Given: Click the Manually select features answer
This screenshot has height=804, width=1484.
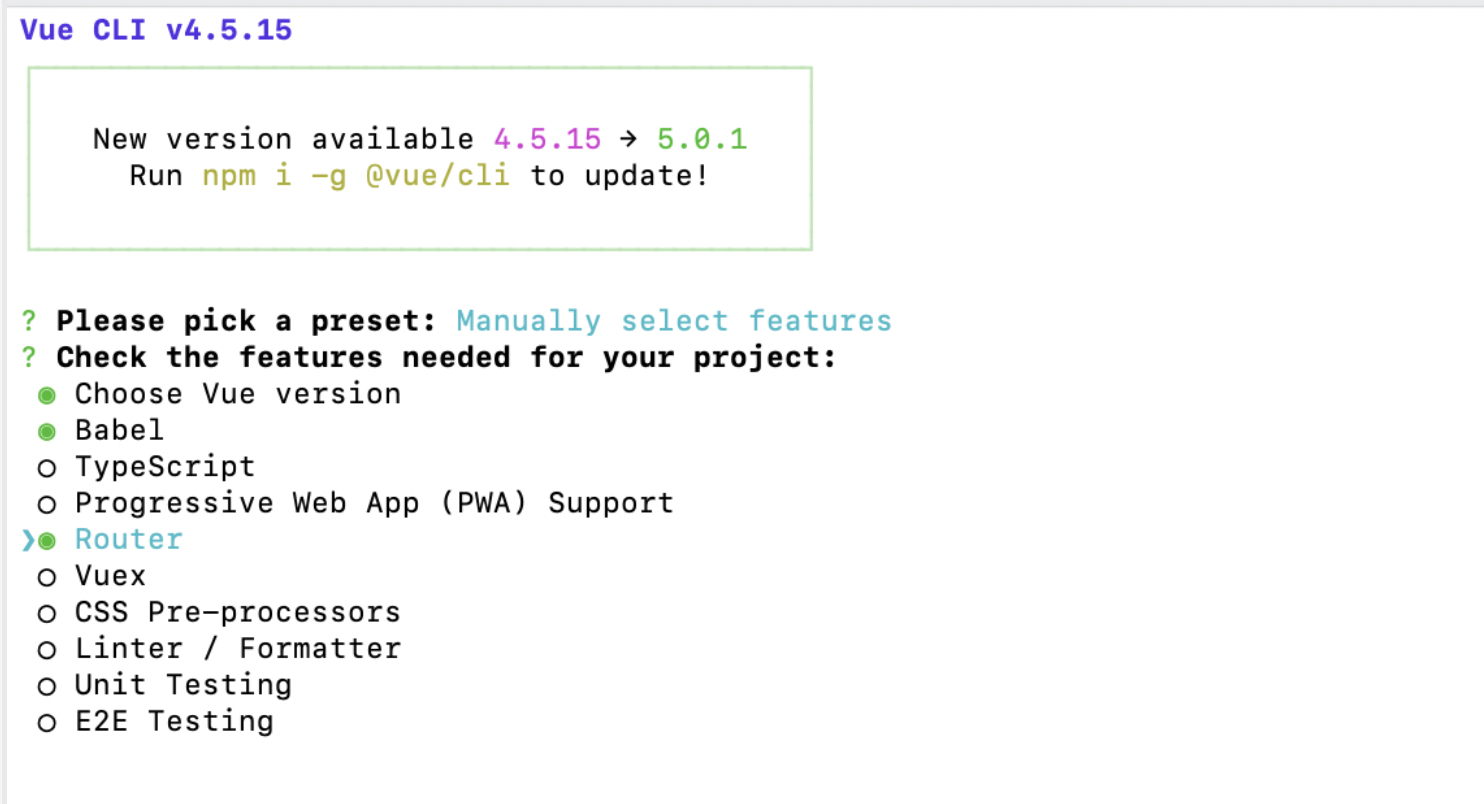Looking at the screenshot, I should tap(673, 321).
